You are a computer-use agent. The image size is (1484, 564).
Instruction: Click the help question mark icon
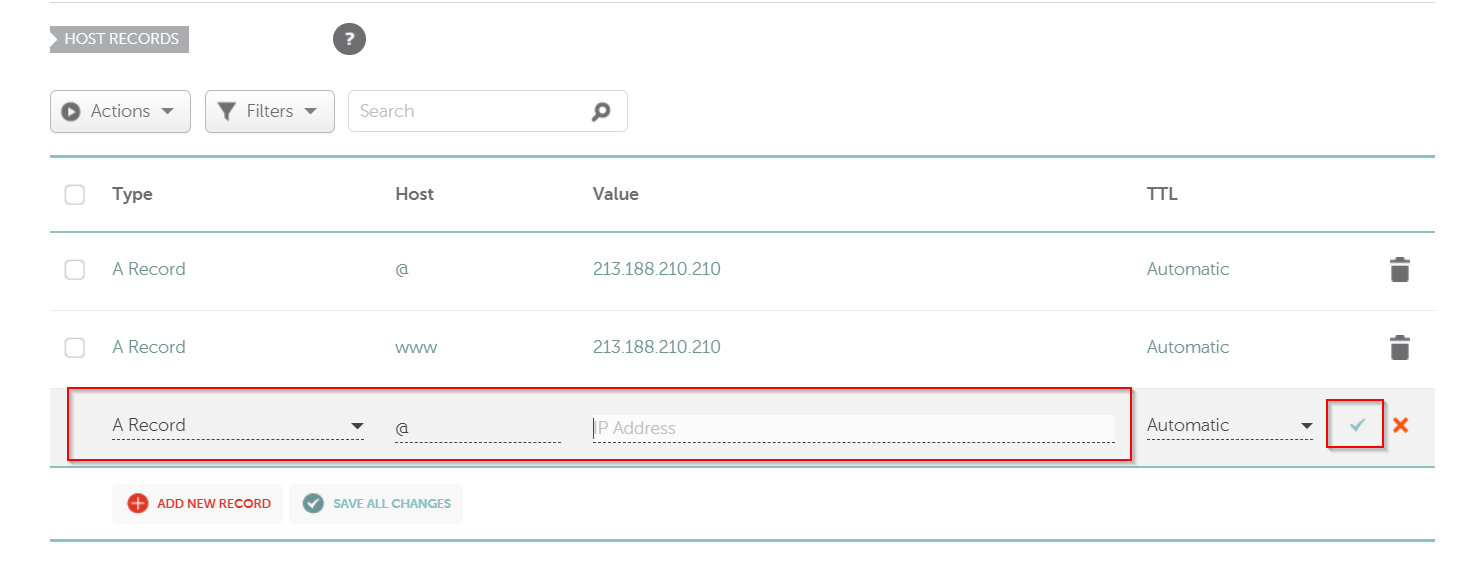tap(349, 40)
